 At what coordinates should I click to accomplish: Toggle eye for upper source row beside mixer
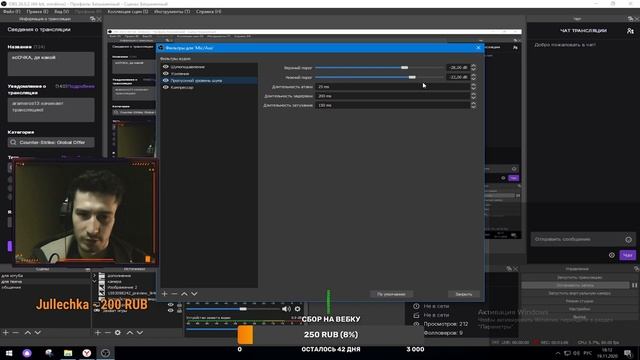pyautogui.click(x=171, y=305)
